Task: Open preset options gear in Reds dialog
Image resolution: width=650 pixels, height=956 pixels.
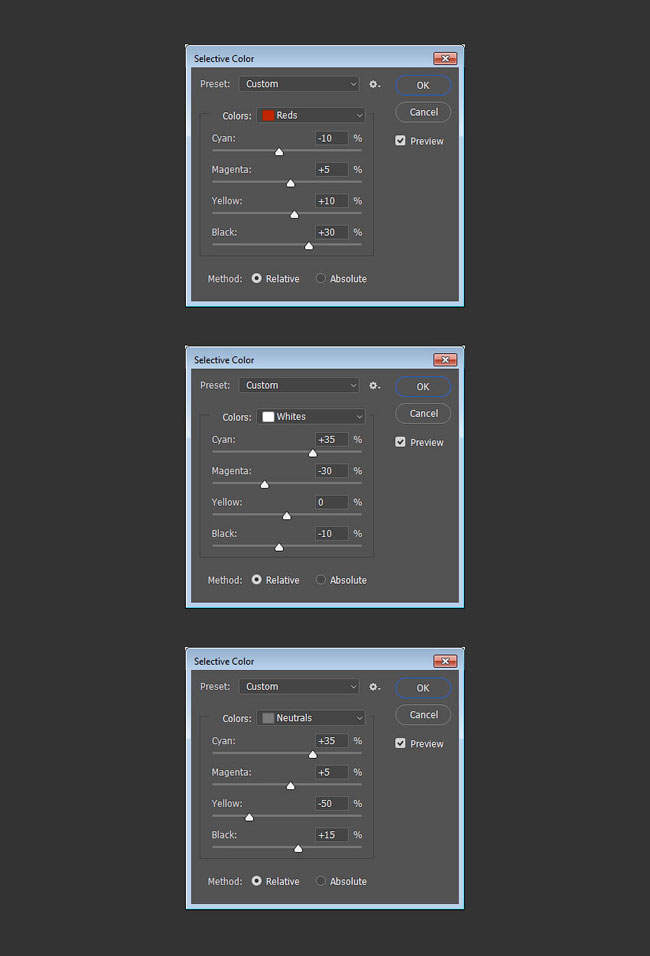Action: [374, 84]
